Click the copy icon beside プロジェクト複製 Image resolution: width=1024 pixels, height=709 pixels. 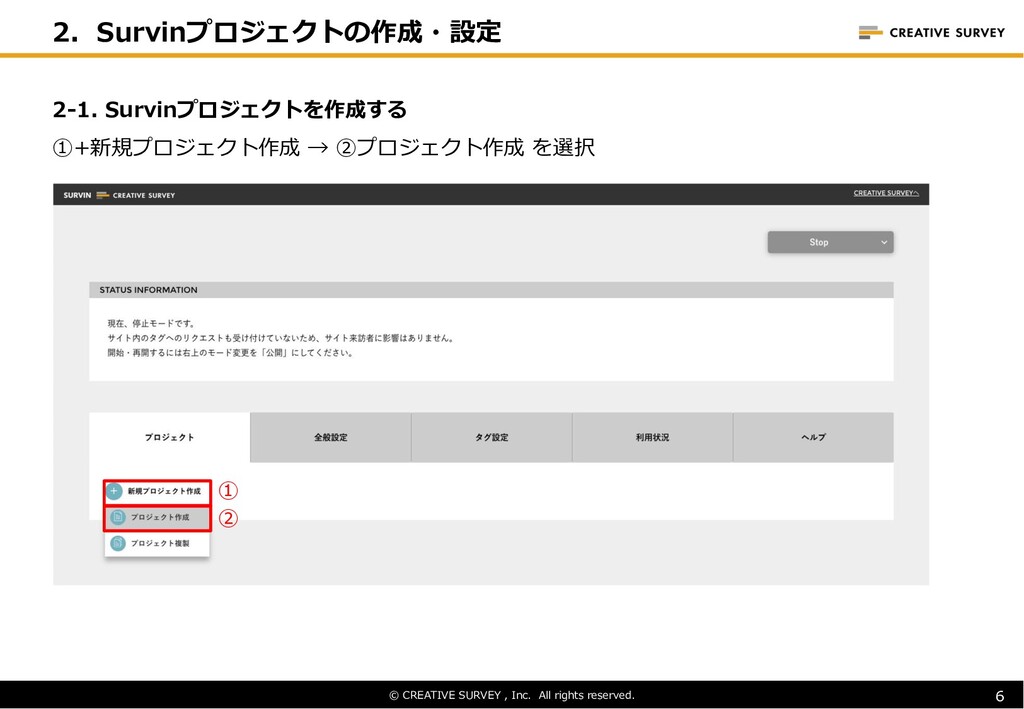click(118, 543)
